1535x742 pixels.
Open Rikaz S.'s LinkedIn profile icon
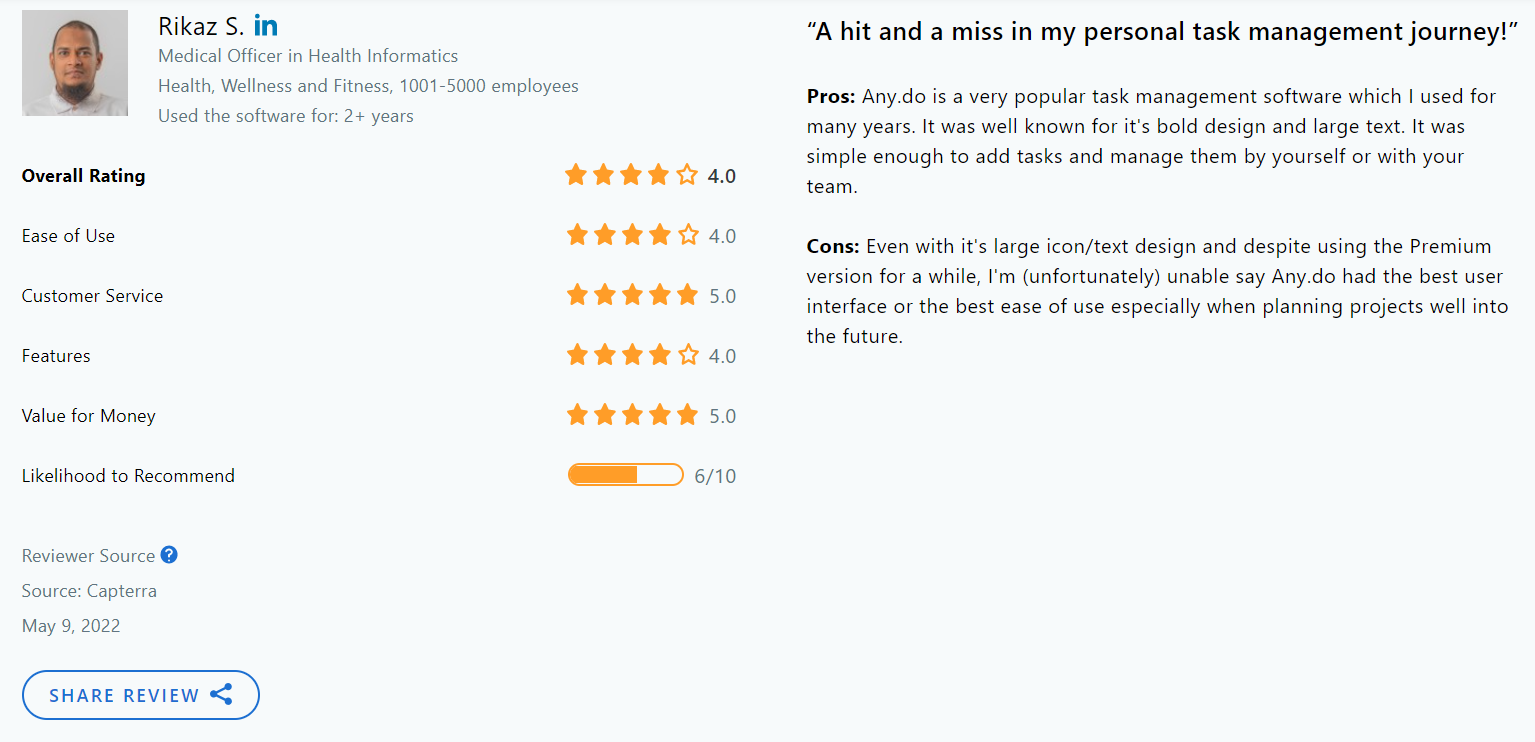pos(266,27)
